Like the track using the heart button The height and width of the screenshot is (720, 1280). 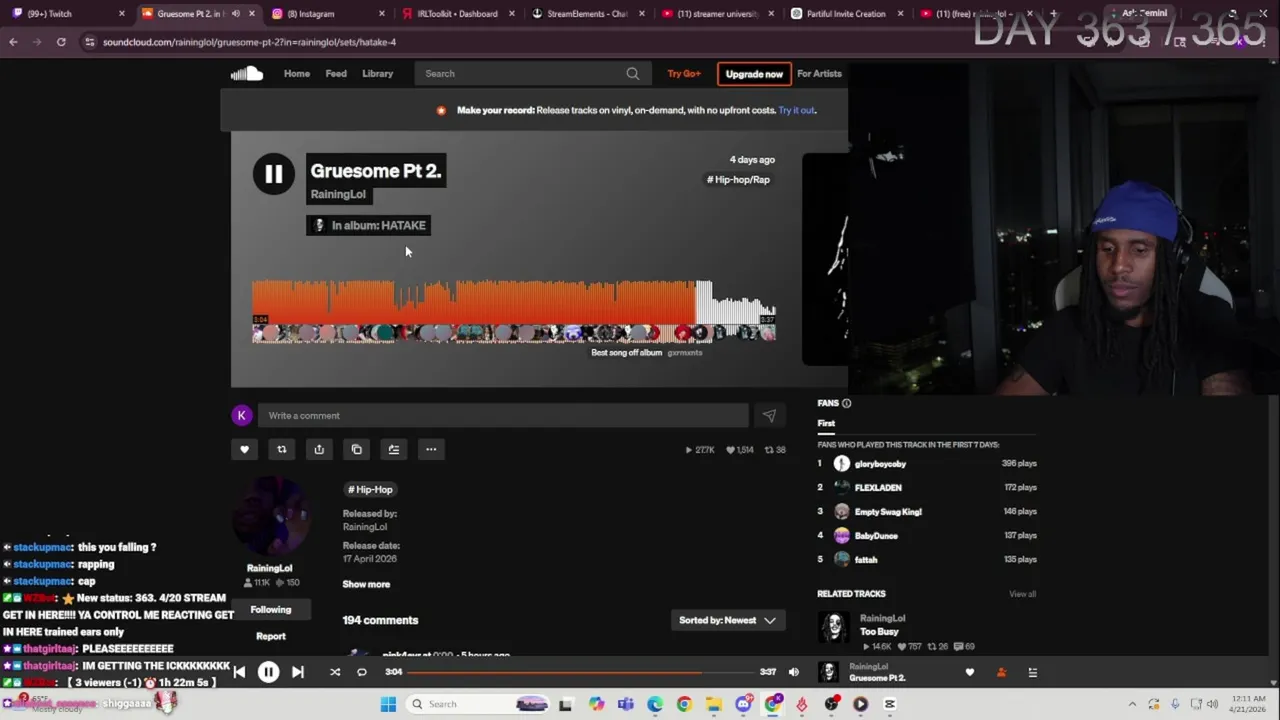click(x=244, y=450)
